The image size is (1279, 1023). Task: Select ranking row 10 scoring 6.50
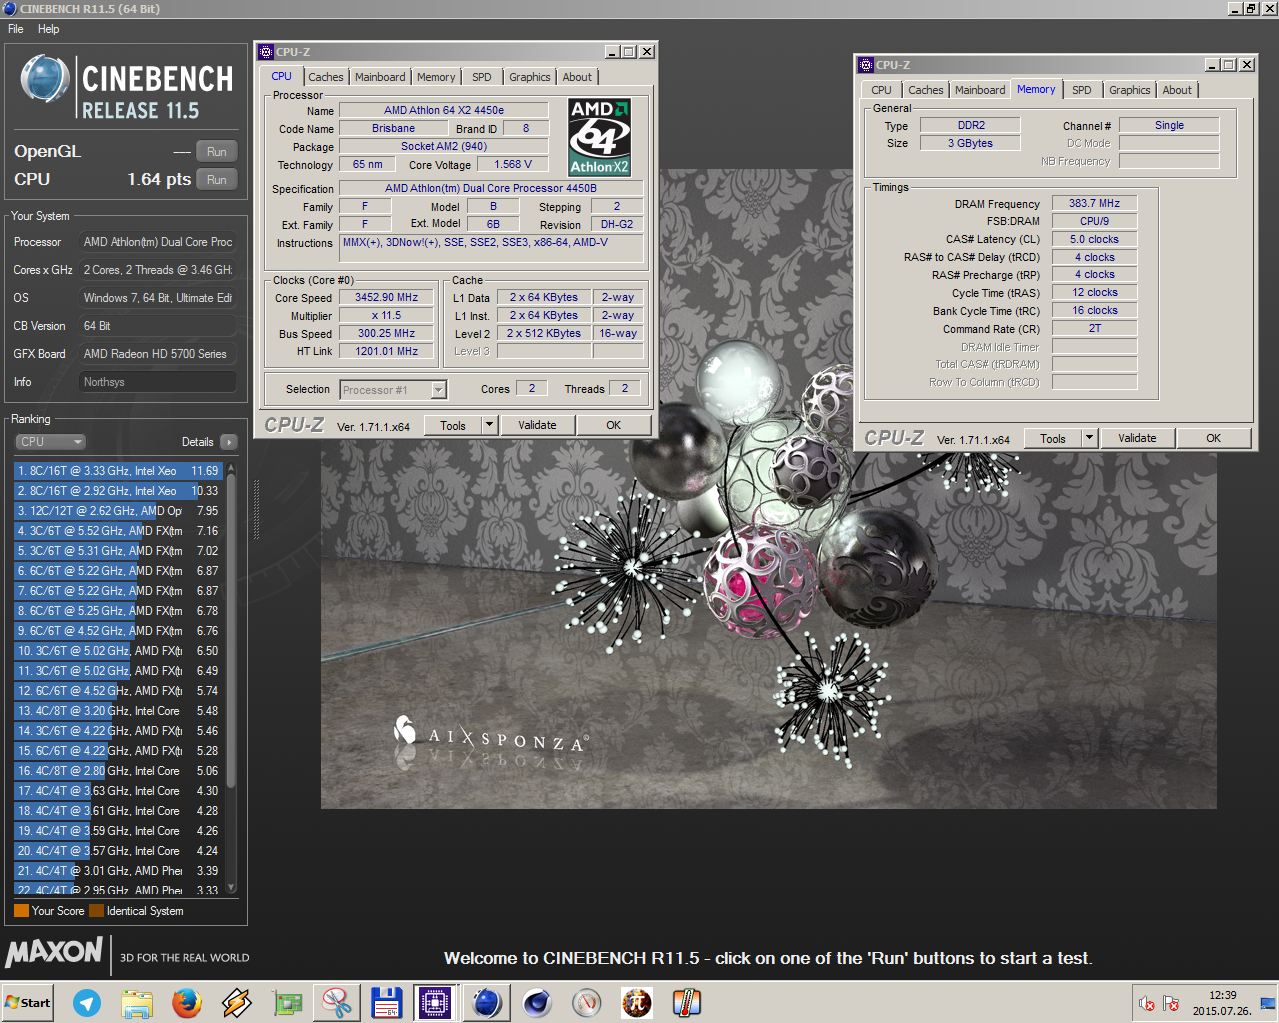click(119, 651)
